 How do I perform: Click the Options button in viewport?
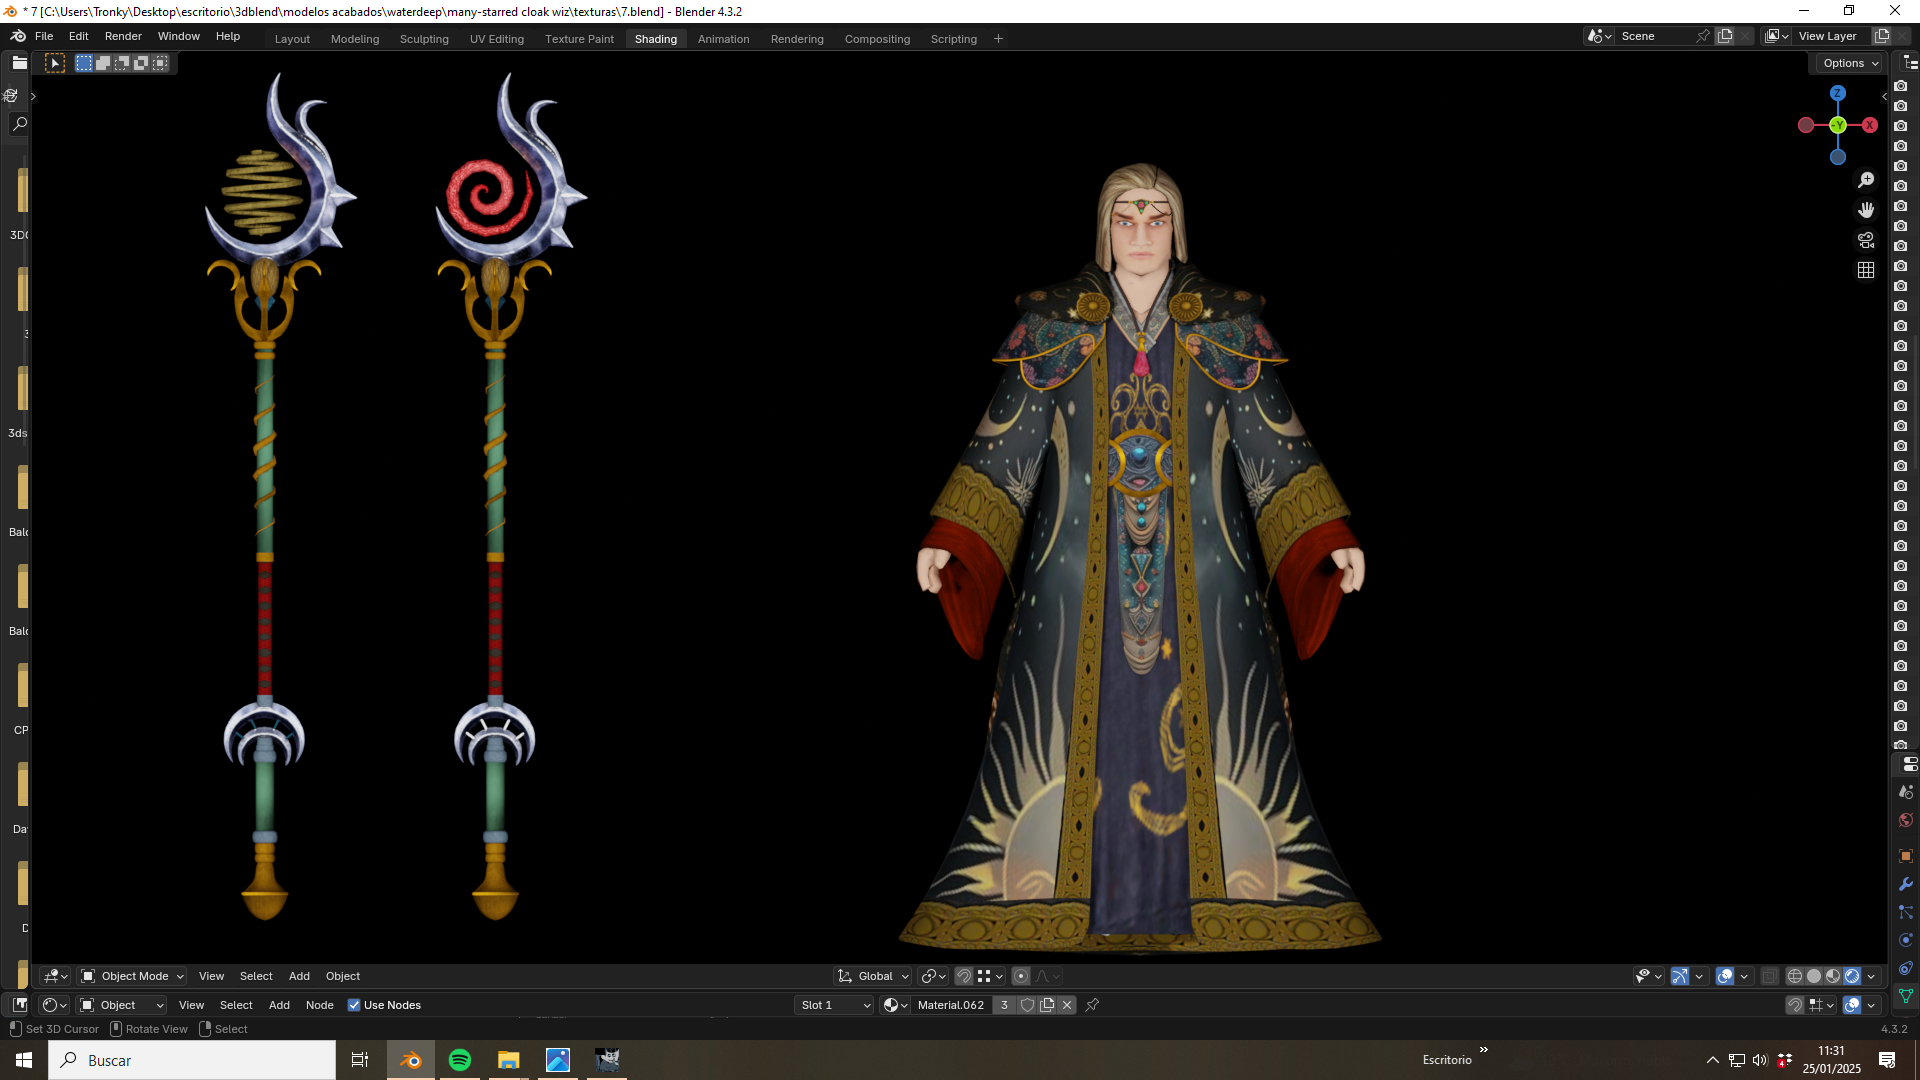1849,63
